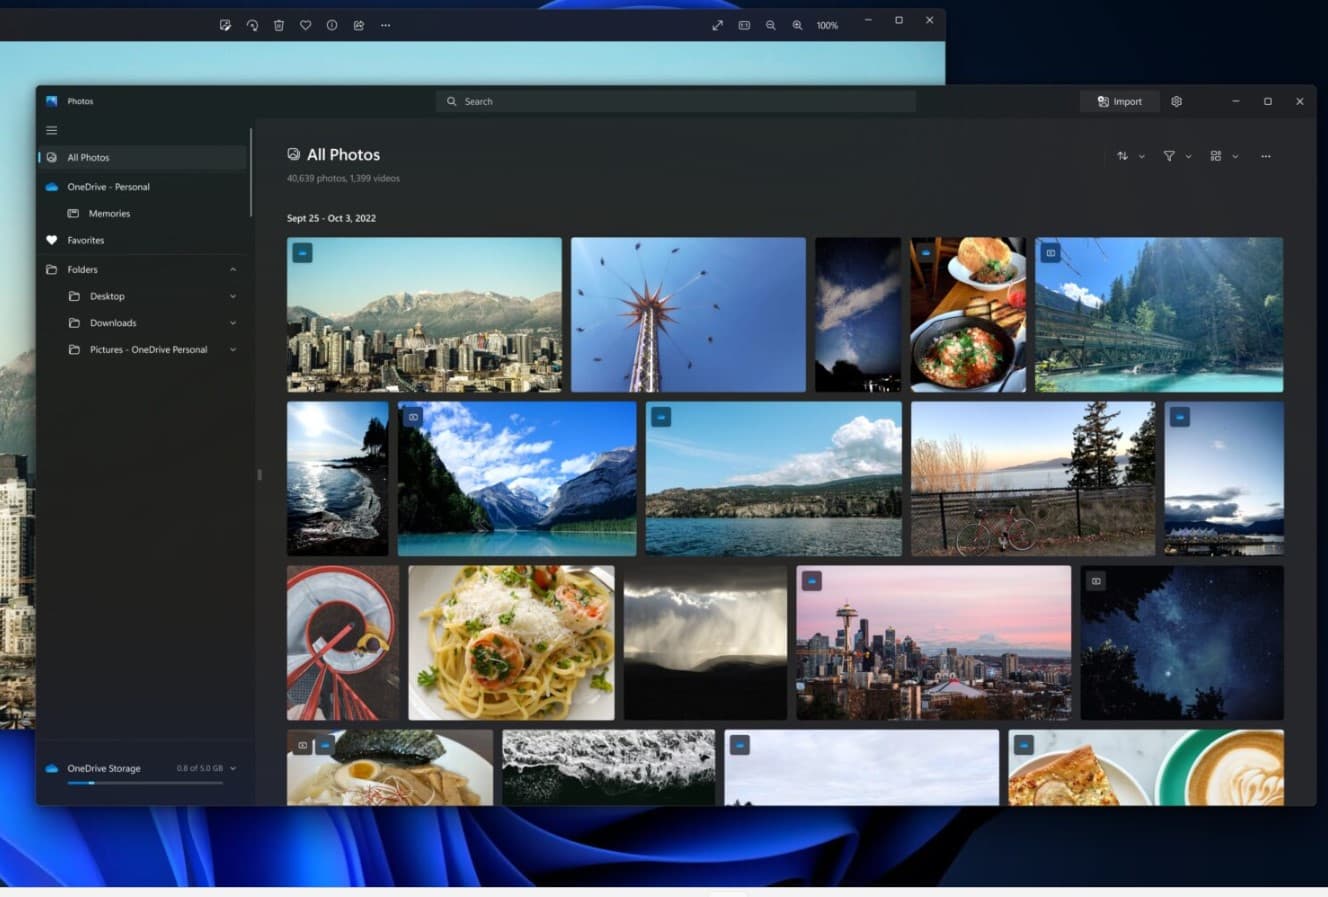The width and height of the screenshot is (1328, 897).
Task: Toggle the hamburger navigation menu
Action: 52,130
